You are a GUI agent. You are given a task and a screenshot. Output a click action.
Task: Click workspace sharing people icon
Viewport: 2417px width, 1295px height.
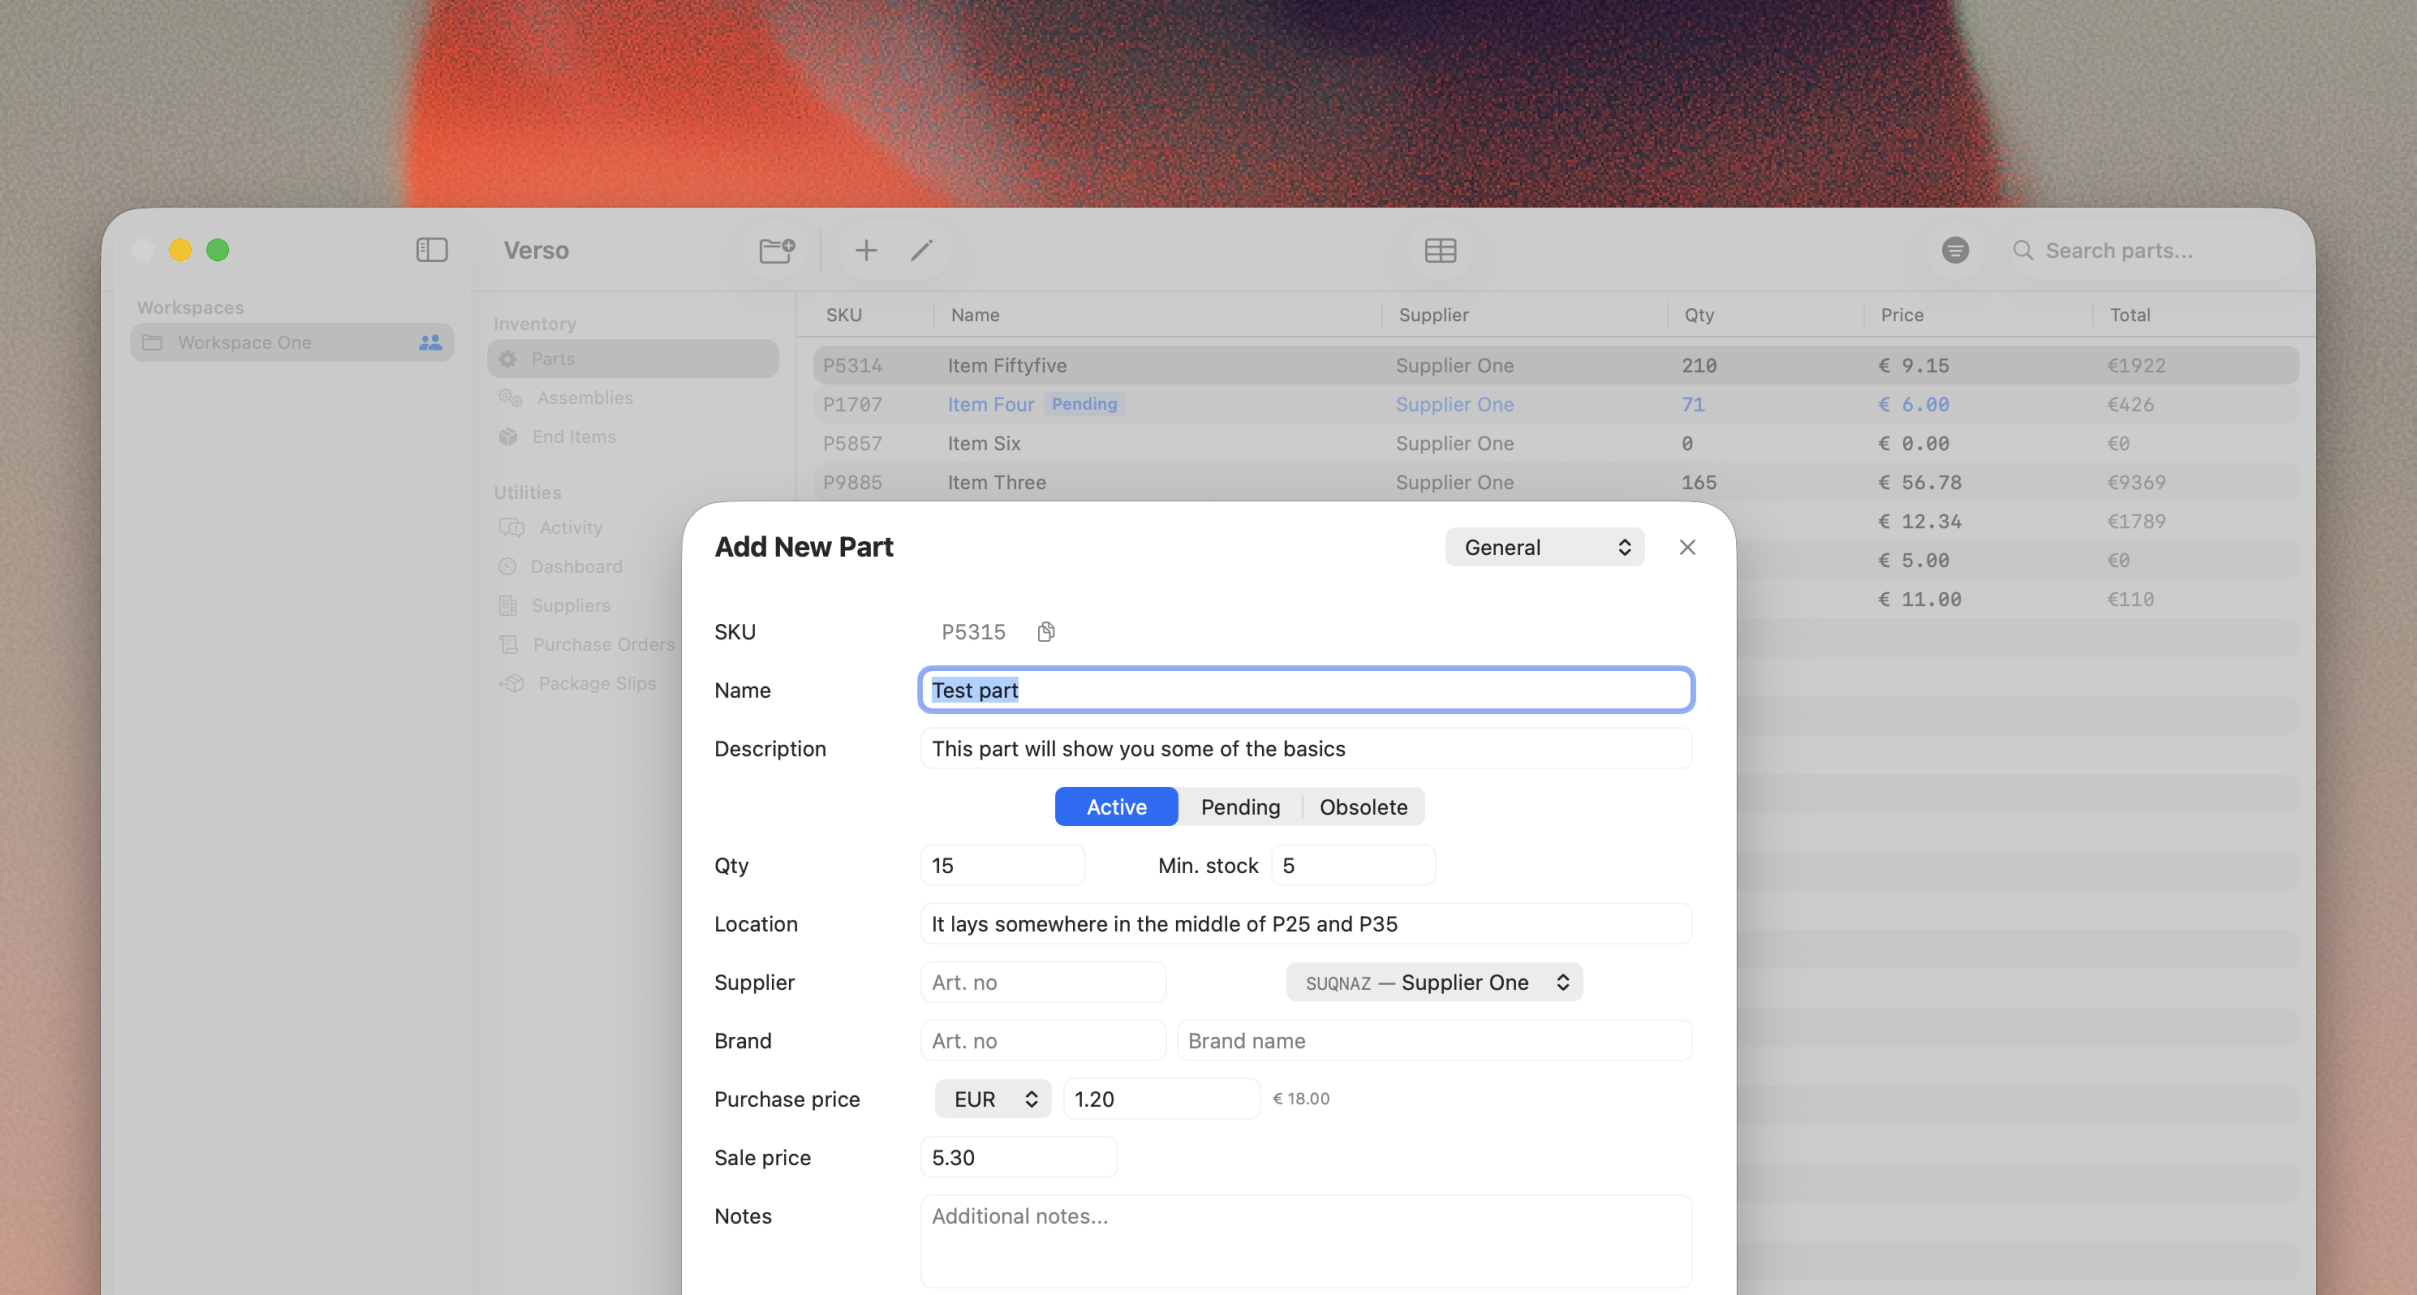(430, 343)
